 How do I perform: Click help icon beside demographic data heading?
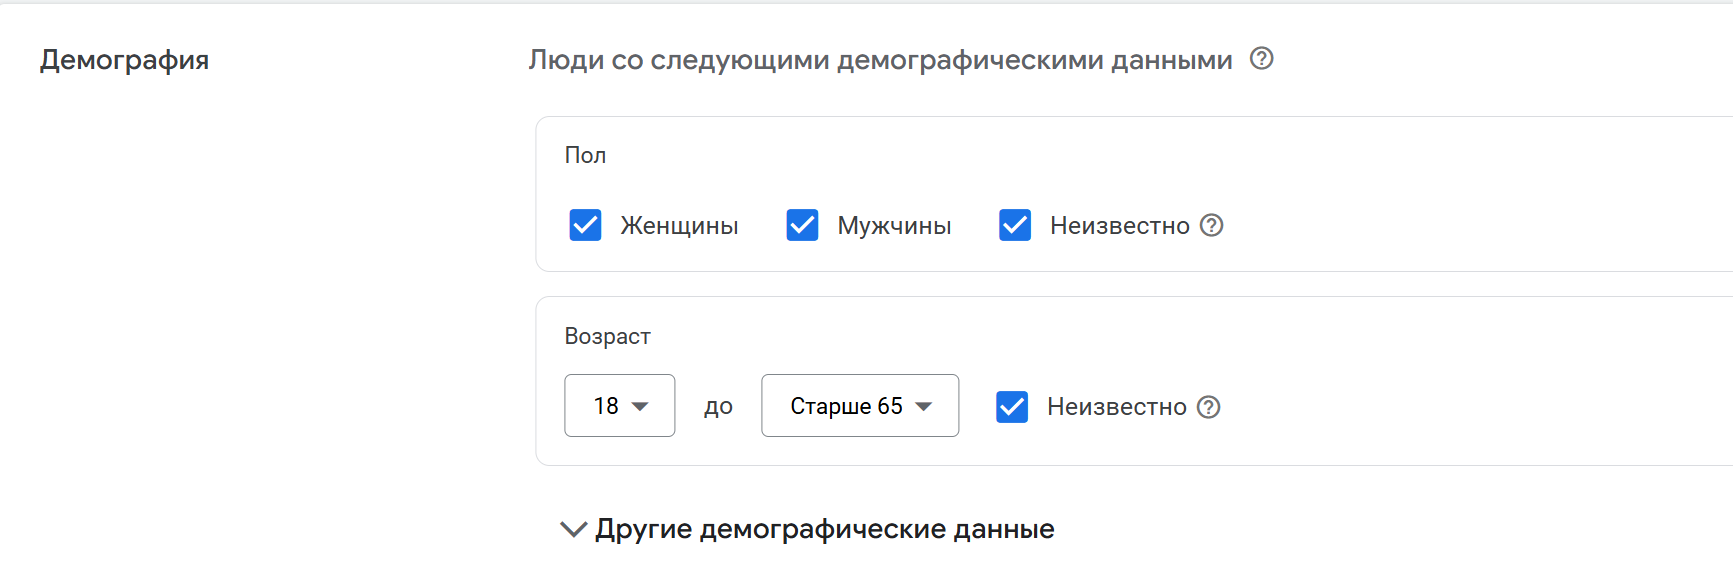(1262, 59)
